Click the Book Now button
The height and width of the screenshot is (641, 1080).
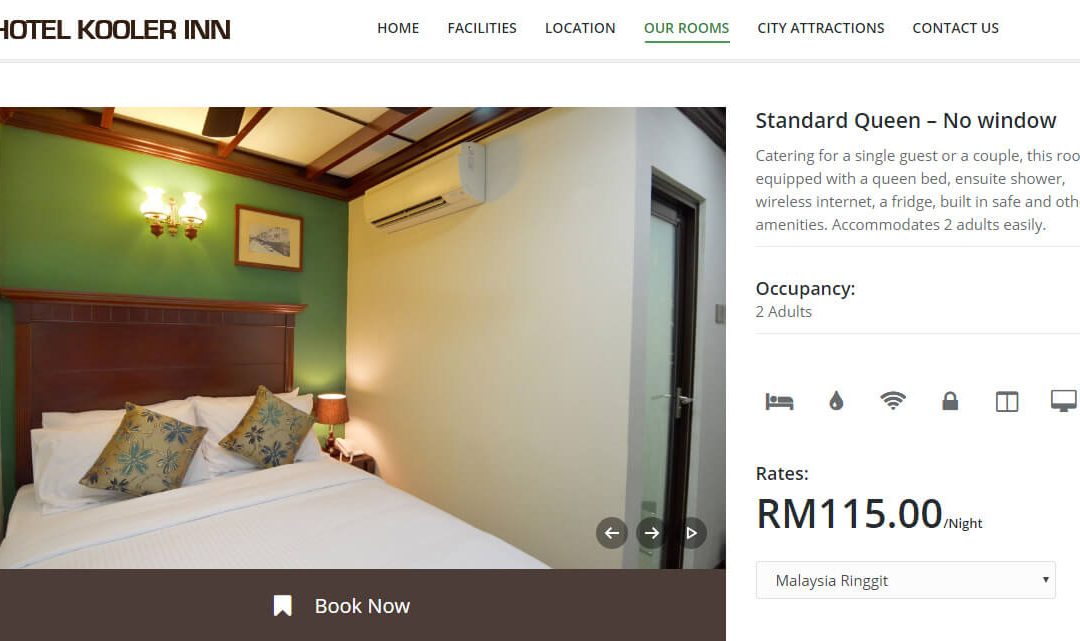click(362, 605)
